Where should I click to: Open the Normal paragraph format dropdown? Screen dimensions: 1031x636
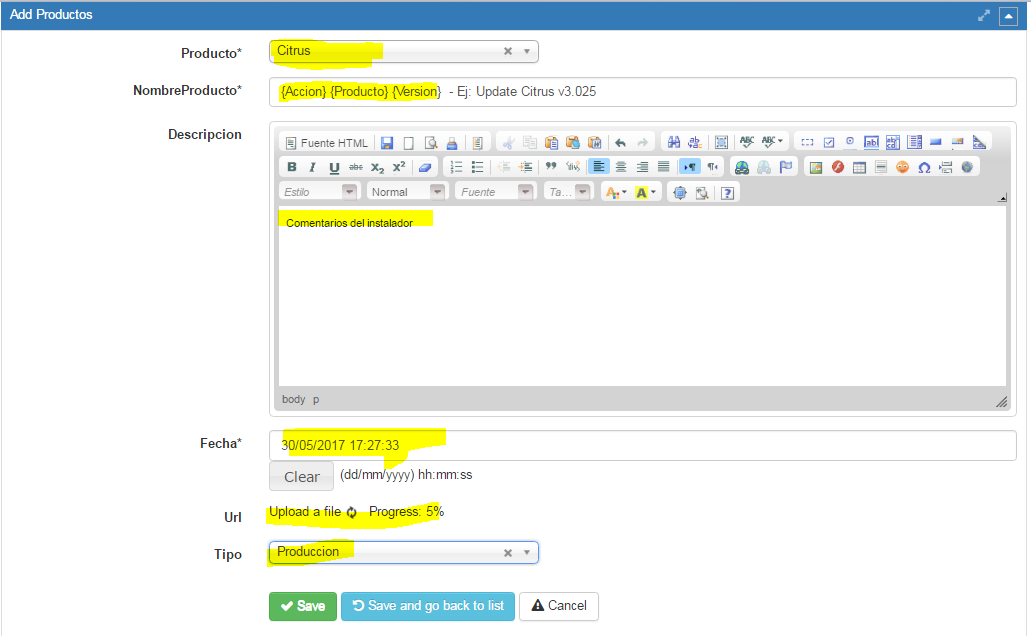tap(406, 192)
